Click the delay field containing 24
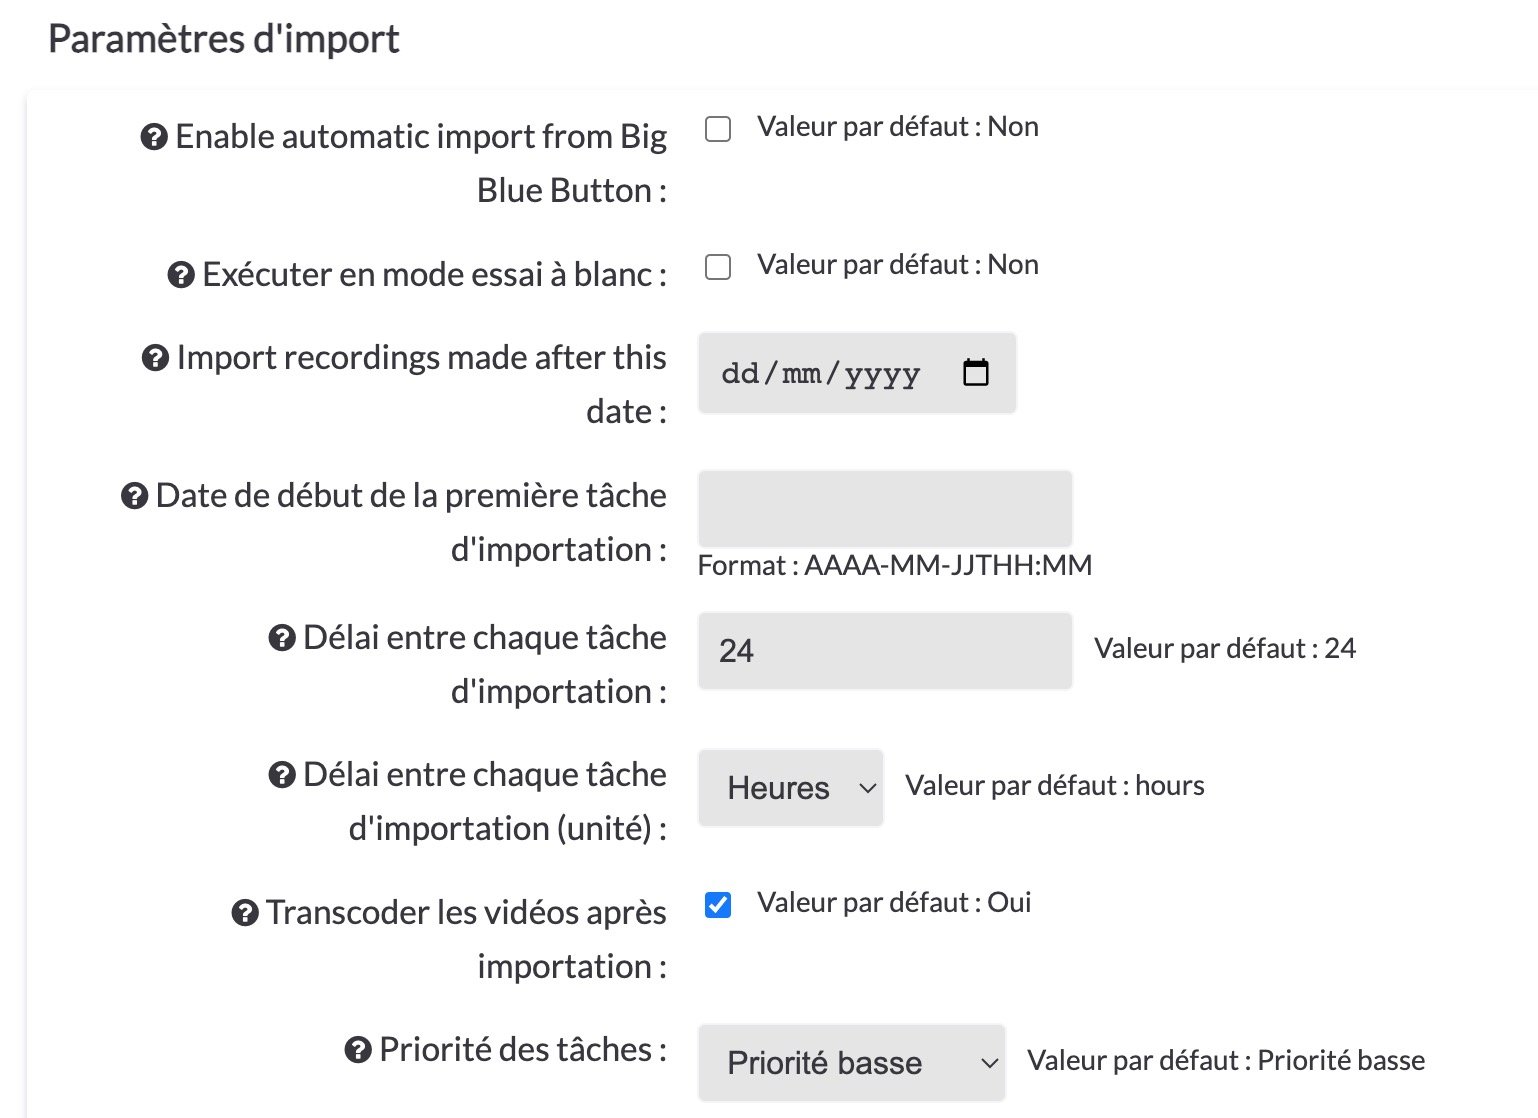The width and height of the screenshot is (1538, 1118). point(885,651)
